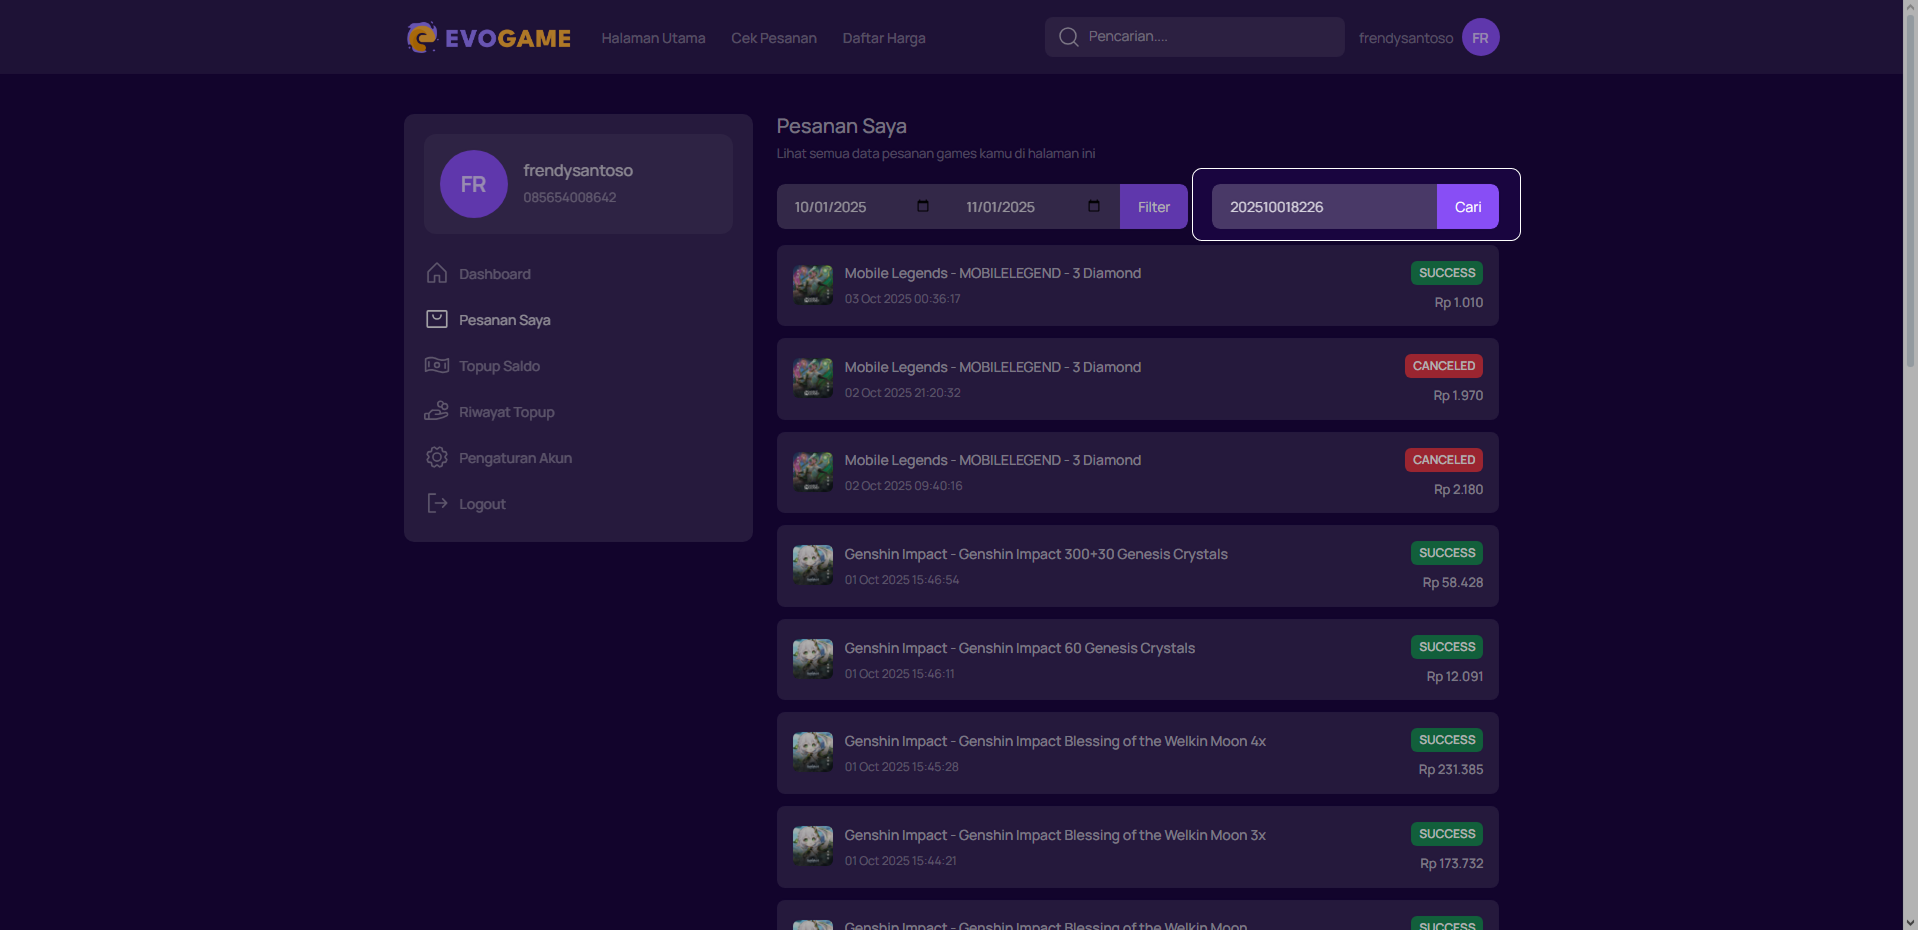
Task: Open the Daftar Harga menu
Action: click(884, 38)
